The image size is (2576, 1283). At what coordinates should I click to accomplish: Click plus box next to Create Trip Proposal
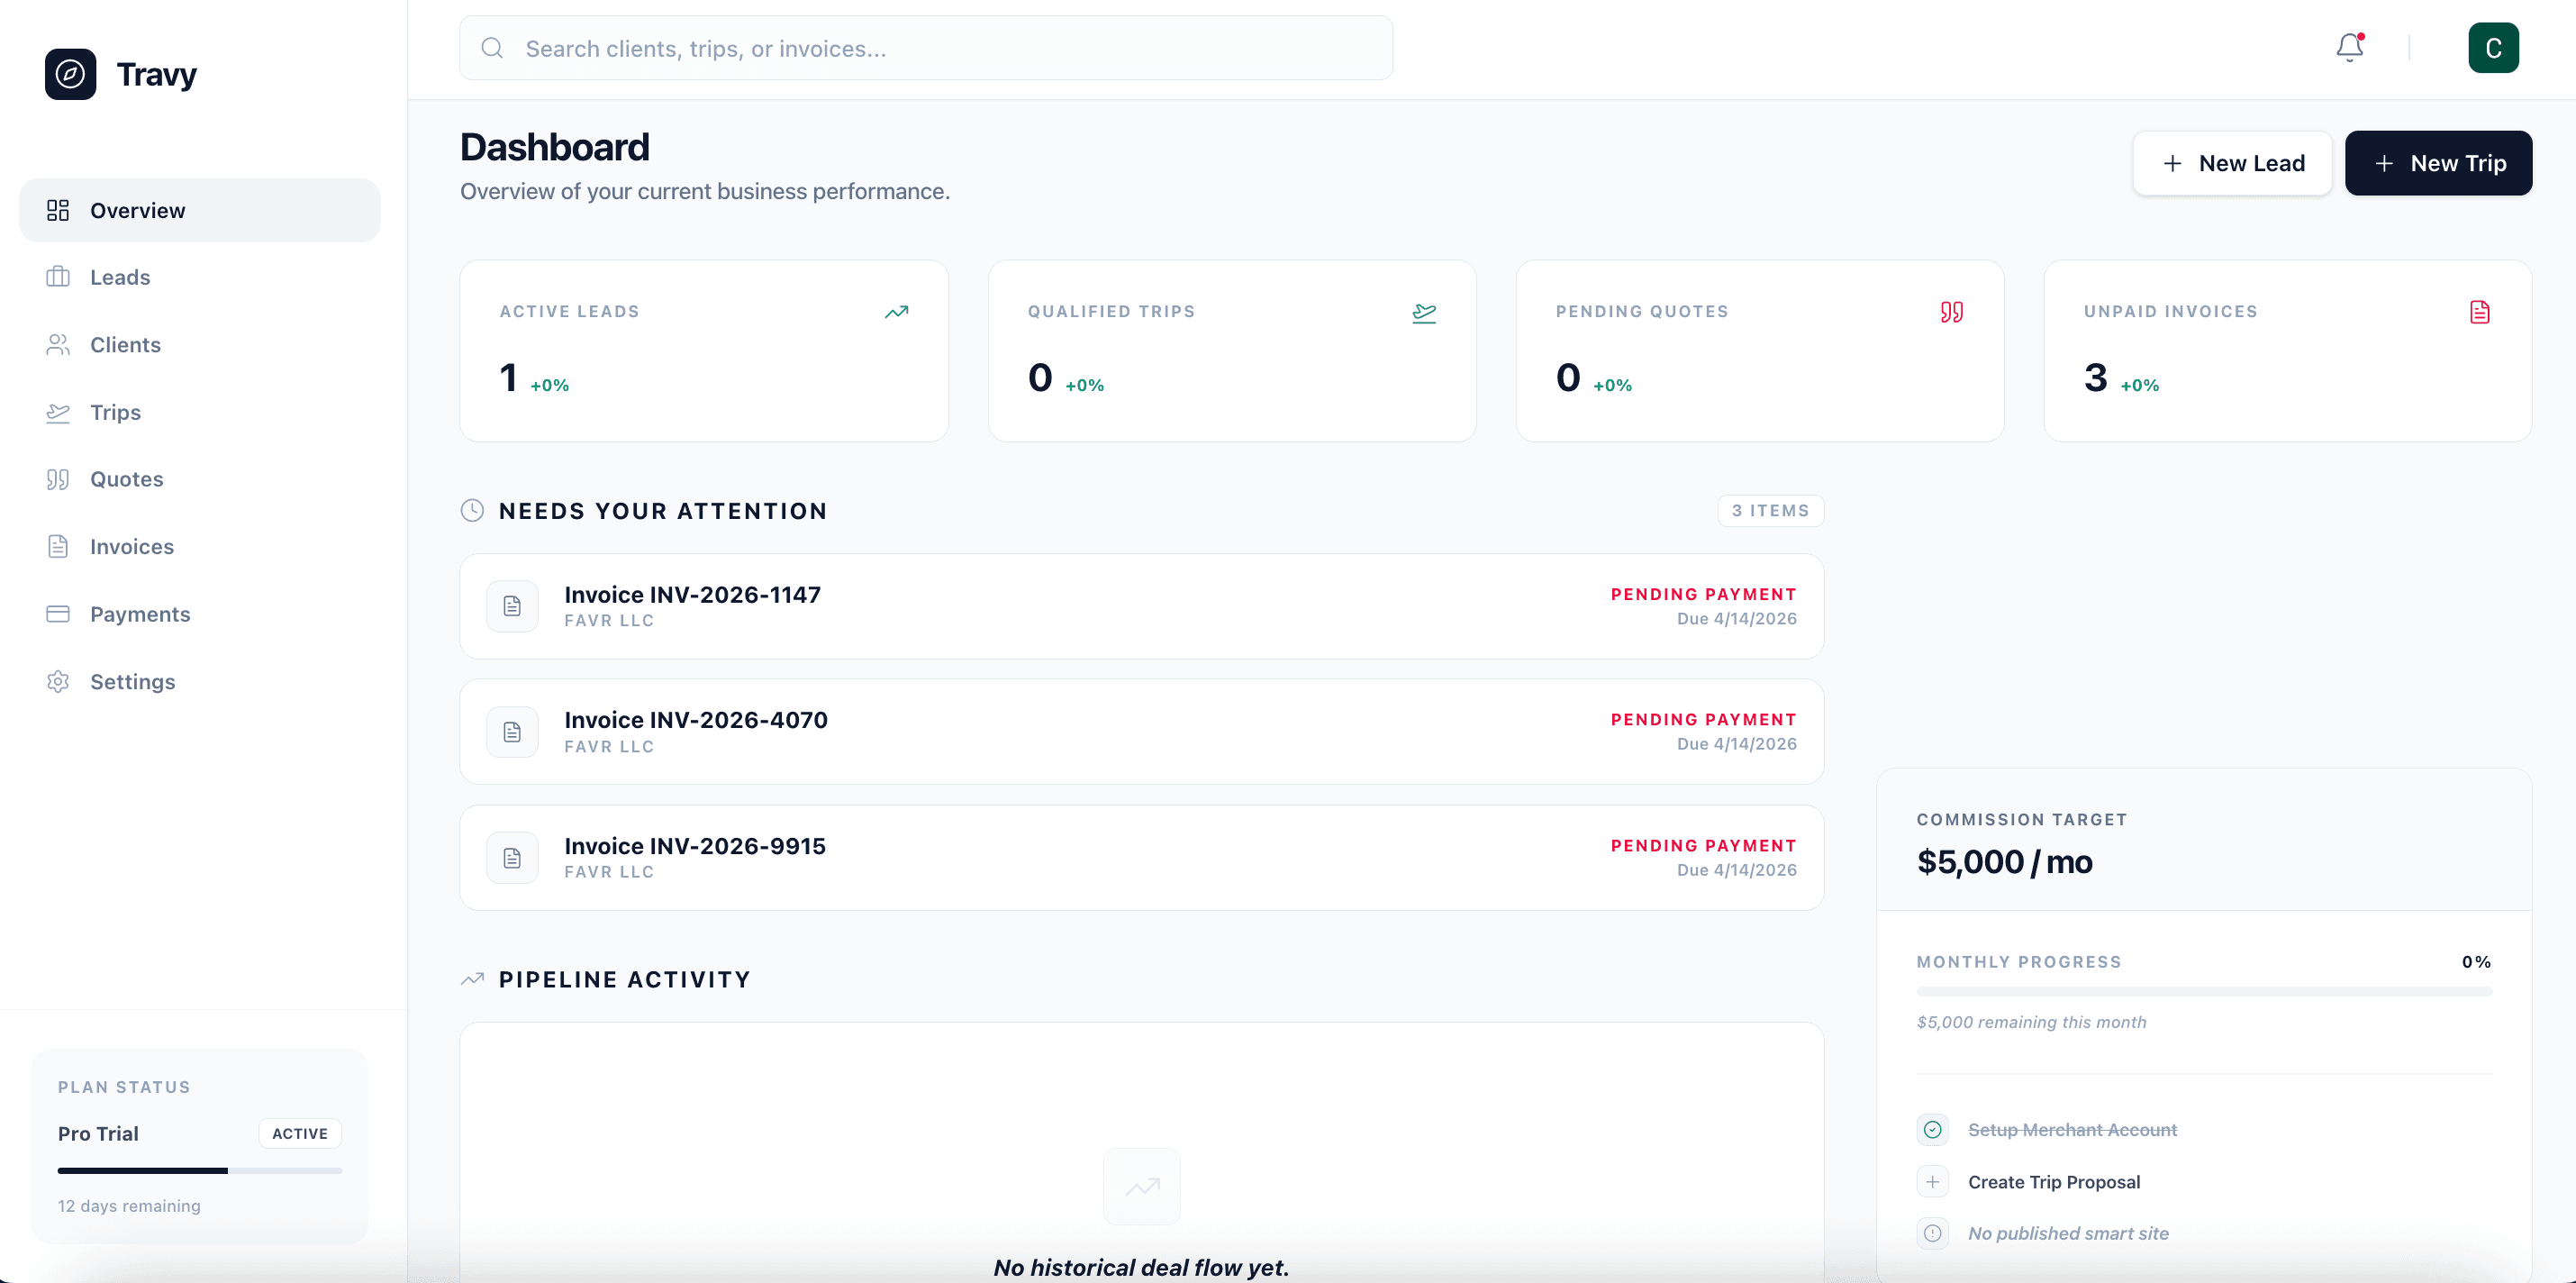1933,1182
